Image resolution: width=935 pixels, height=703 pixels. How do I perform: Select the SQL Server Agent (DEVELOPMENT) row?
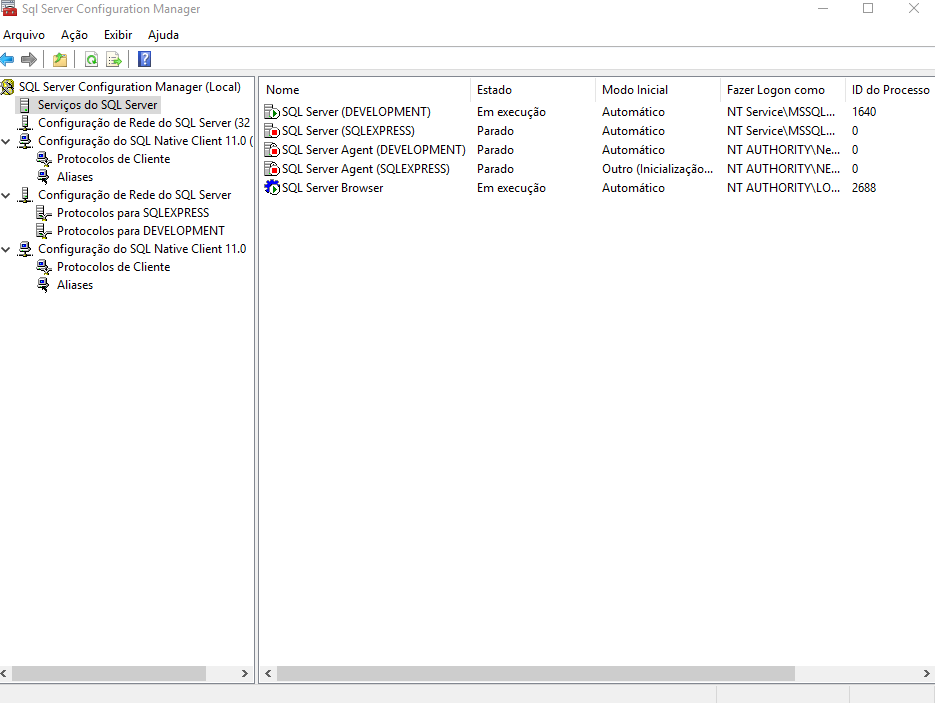click(598, 150)
